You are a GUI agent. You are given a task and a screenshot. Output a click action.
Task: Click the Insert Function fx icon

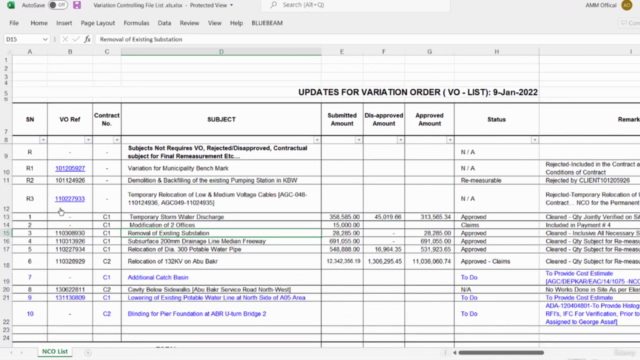tap(87, 39)
